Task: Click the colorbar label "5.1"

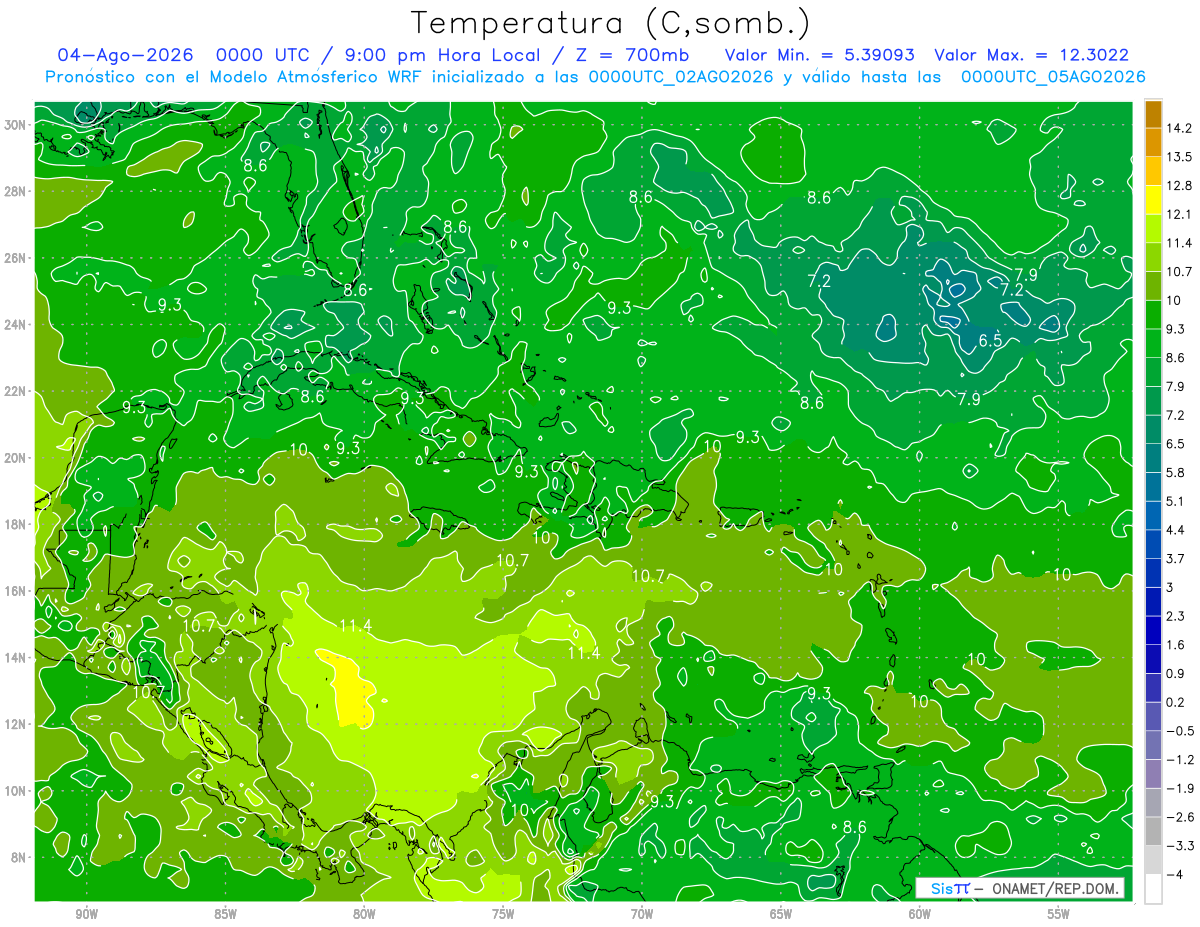Action: (1175, 501)
